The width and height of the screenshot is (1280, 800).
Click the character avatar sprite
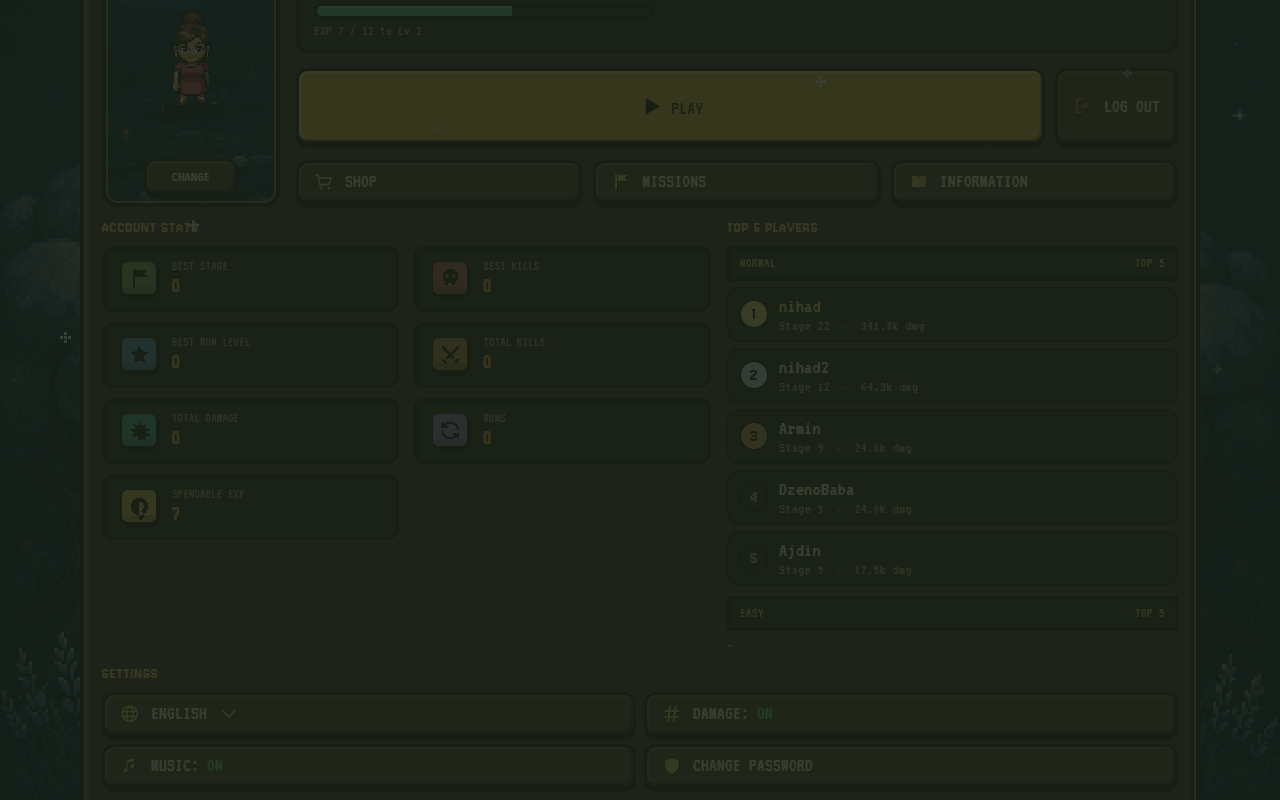191,58
